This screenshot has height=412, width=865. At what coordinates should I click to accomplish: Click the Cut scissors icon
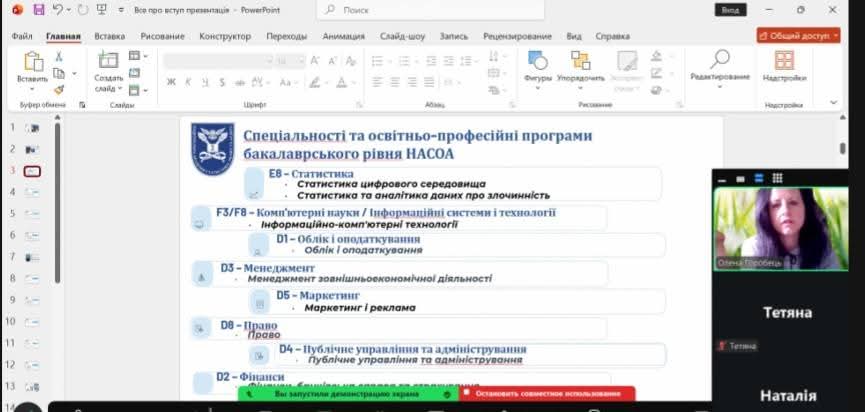point(60,57)
